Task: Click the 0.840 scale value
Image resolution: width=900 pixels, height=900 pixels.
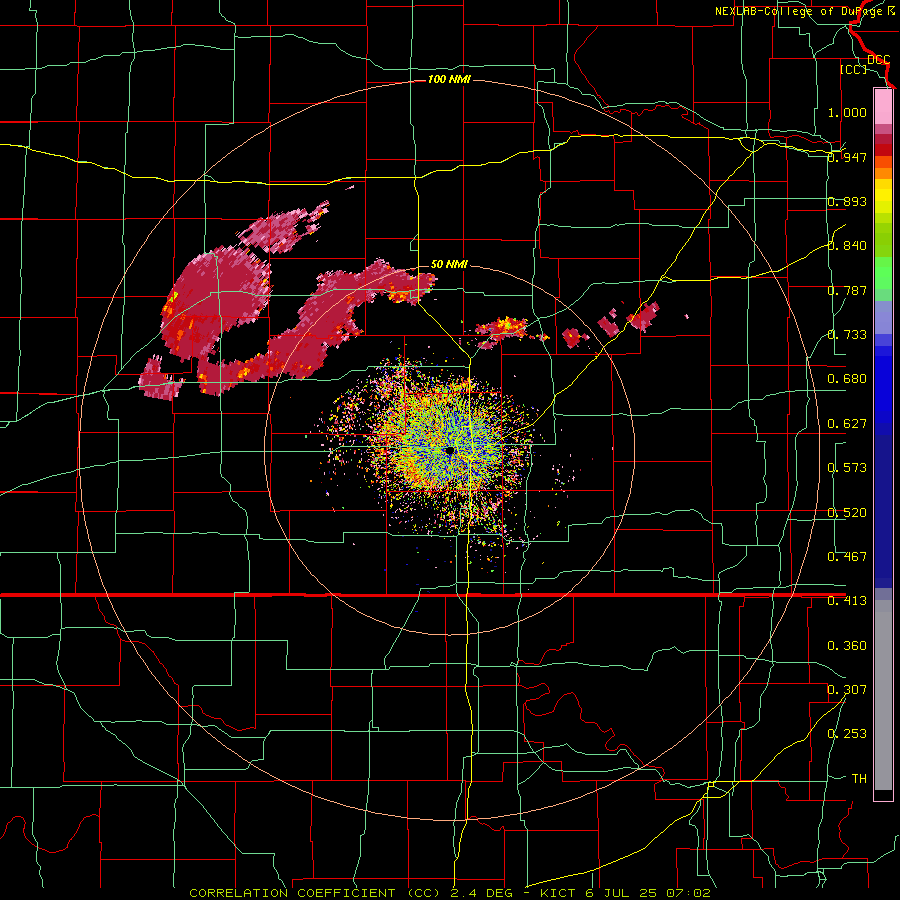Action: 847,246
